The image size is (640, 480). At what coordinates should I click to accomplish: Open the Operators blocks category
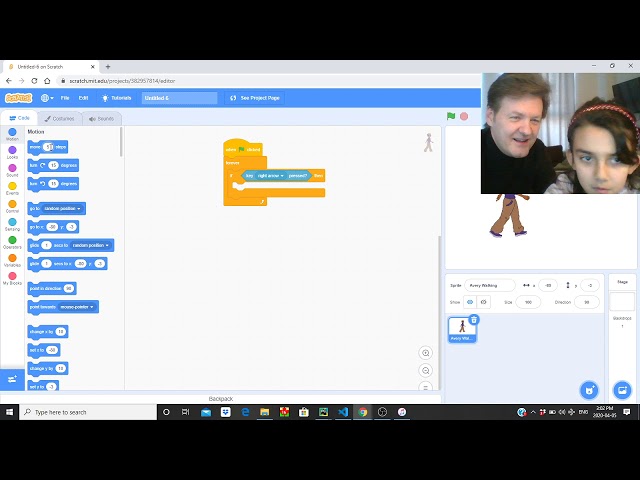click(12, 242)
